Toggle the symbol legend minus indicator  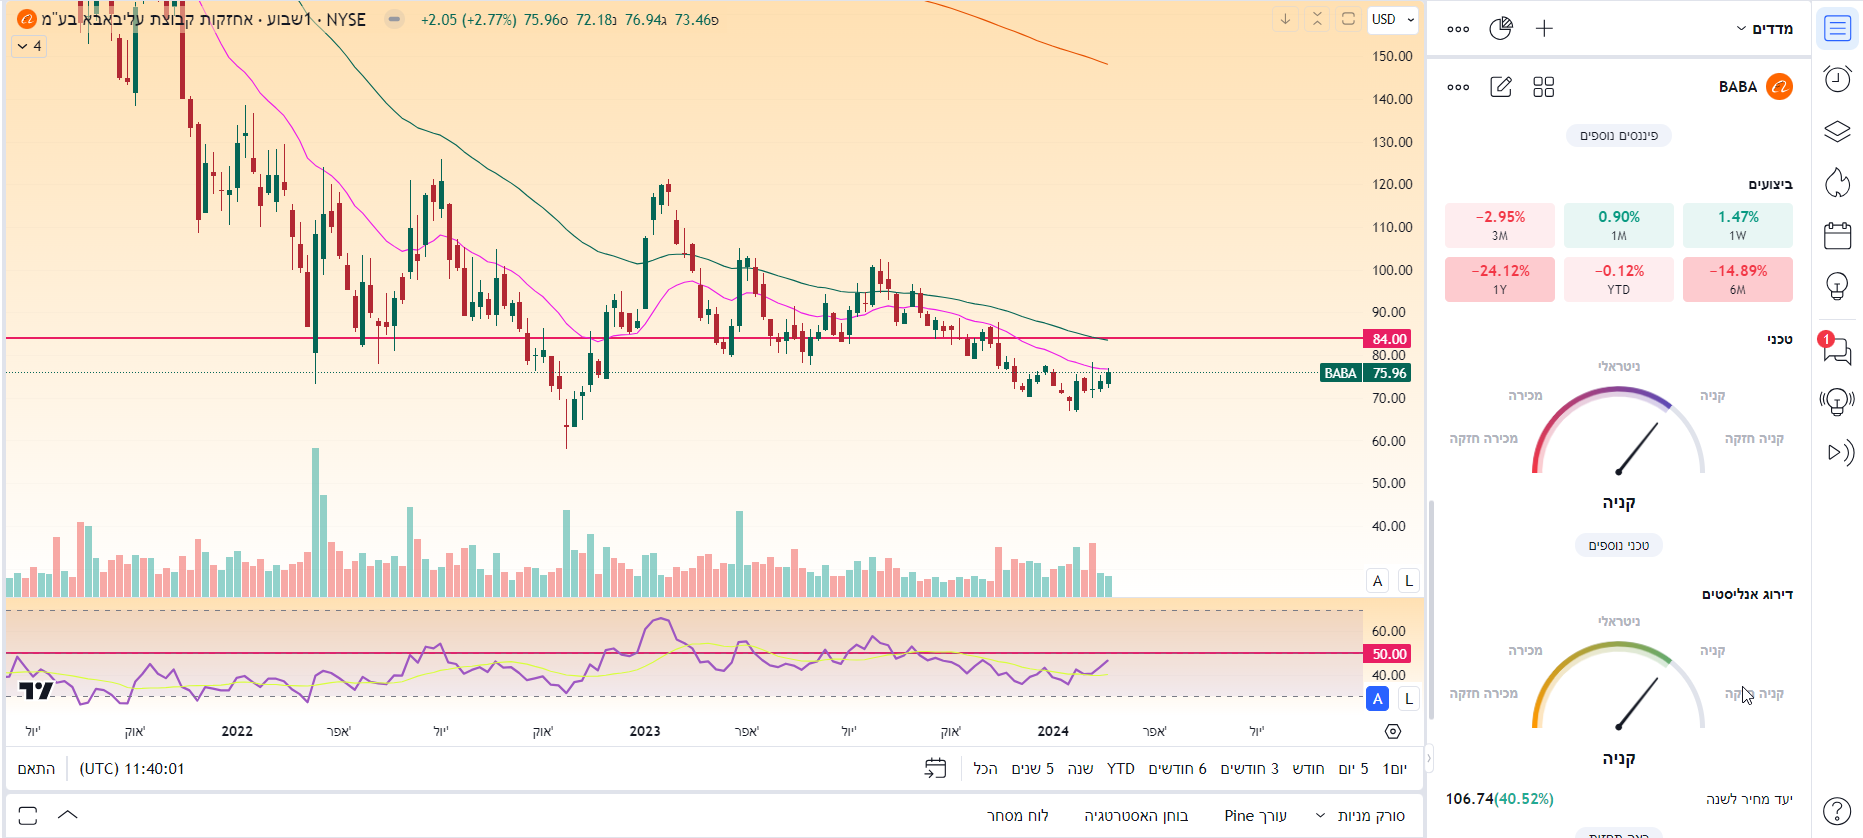395,19
